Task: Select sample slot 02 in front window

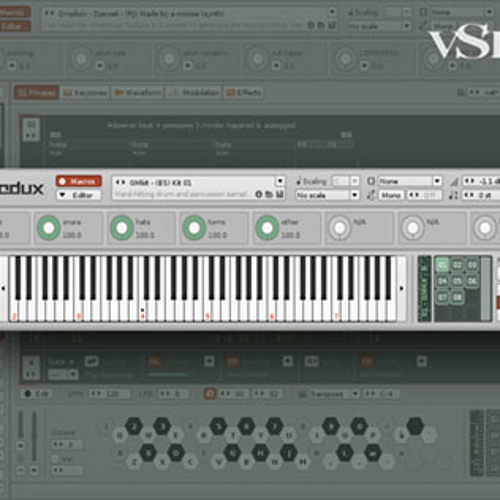Action: click(x=457, y=265)
